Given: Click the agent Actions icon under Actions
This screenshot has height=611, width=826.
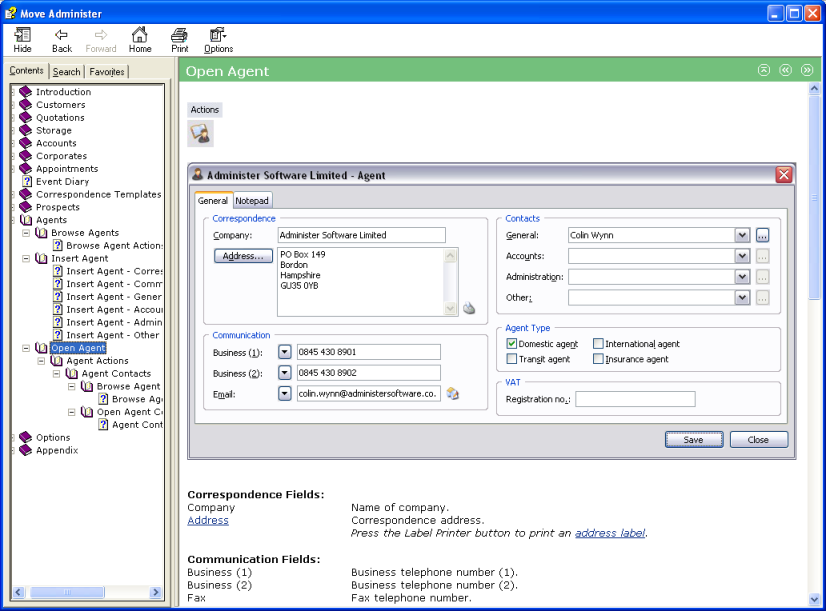Looking at the screenshot, I should tap(201, 134).
